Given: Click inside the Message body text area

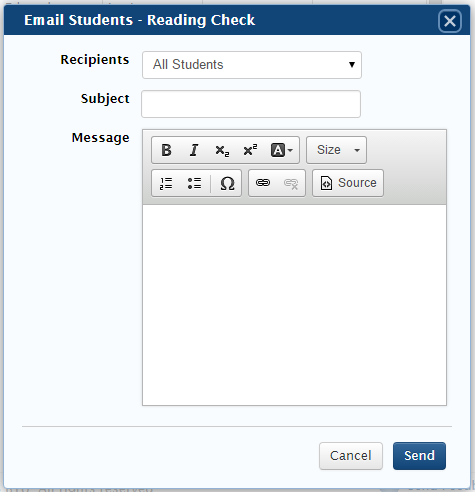Looking at the screenshot, I should coord(294,305).
